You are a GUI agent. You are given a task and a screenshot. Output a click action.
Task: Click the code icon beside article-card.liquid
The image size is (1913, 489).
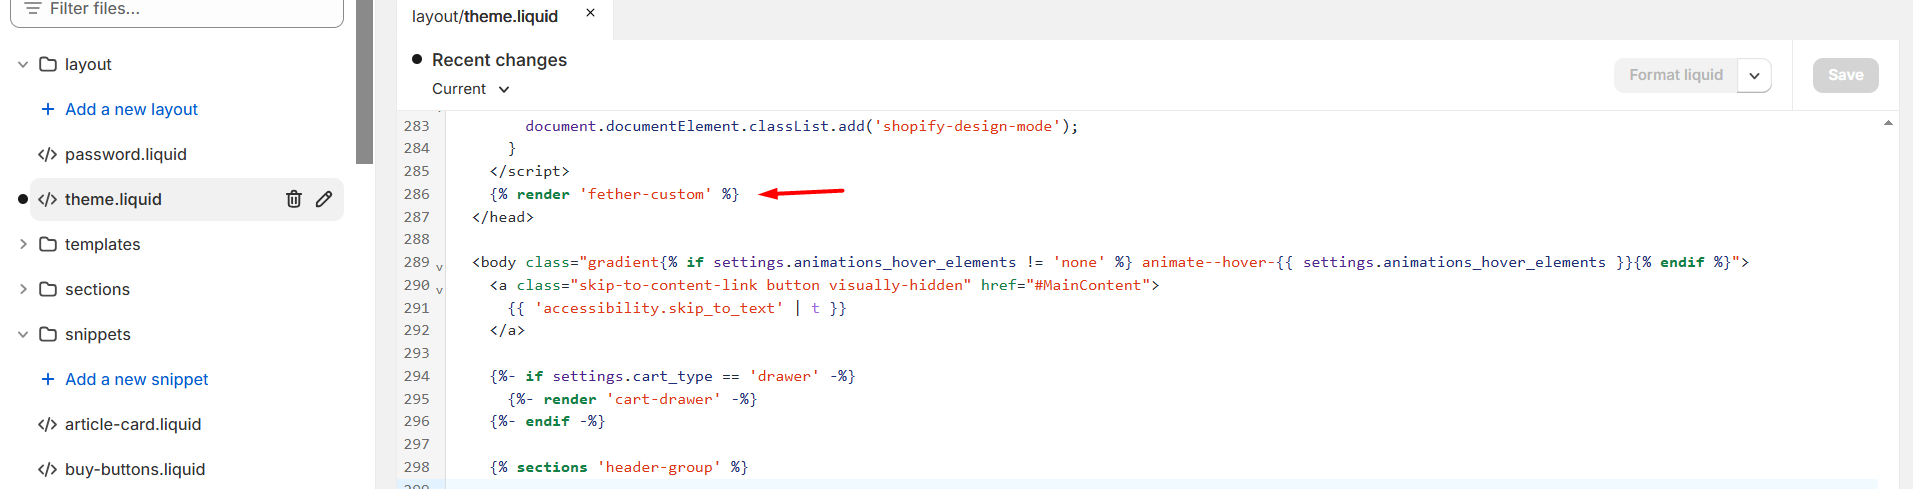tap(47, 424)
